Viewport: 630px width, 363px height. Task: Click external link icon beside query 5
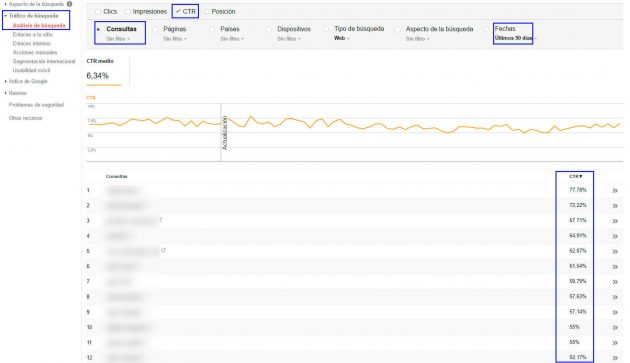(164, 250)
